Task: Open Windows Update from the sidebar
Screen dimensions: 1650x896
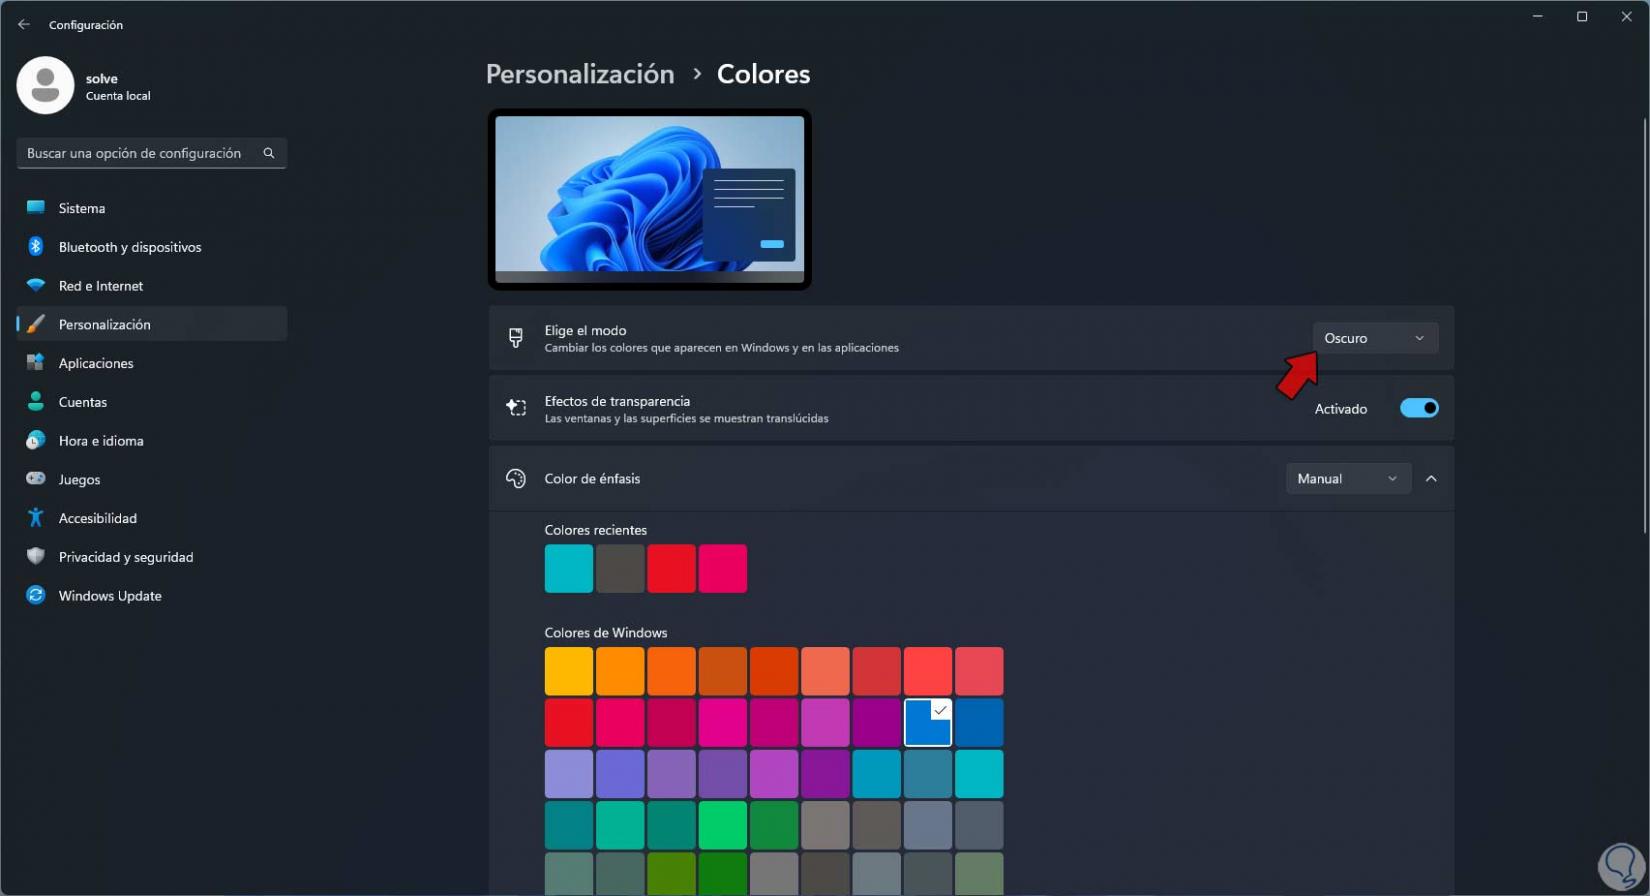Action: 152,596
